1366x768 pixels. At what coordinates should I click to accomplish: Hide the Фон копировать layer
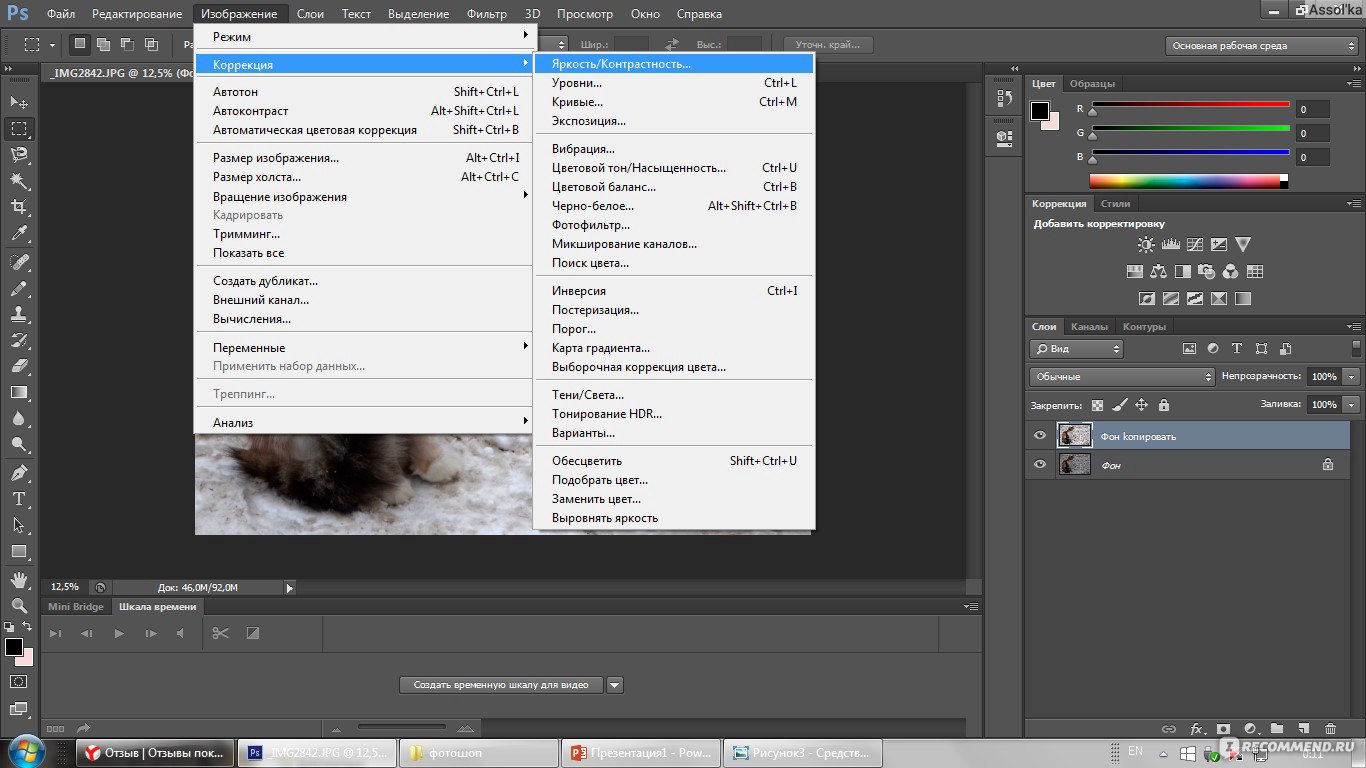coord(1040,436)
